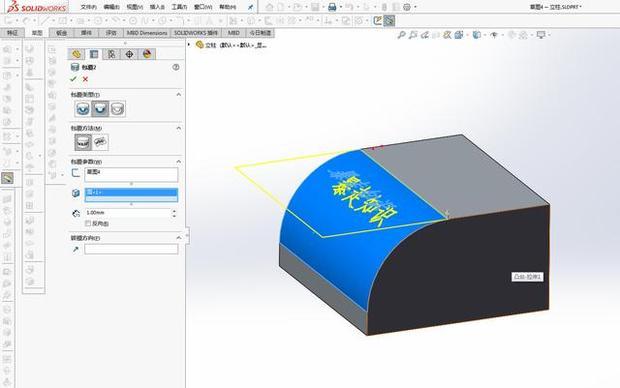Open the Edit menu
Image resolution: width=620 pixels, height=388 pixels.
[x=112, y=7]
